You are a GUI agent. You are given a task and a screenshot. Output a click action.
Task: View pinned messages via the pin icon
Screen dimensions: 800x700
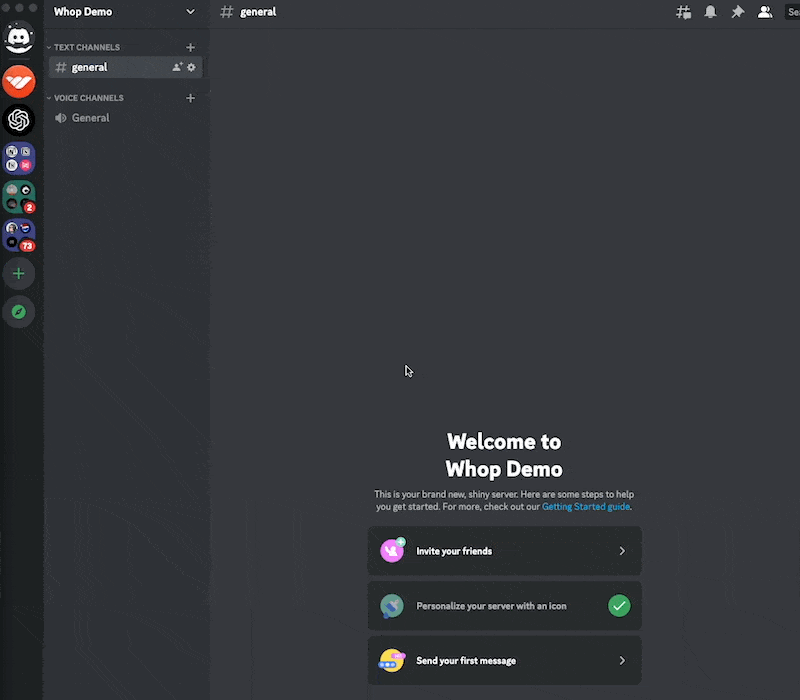click(736, 12)
